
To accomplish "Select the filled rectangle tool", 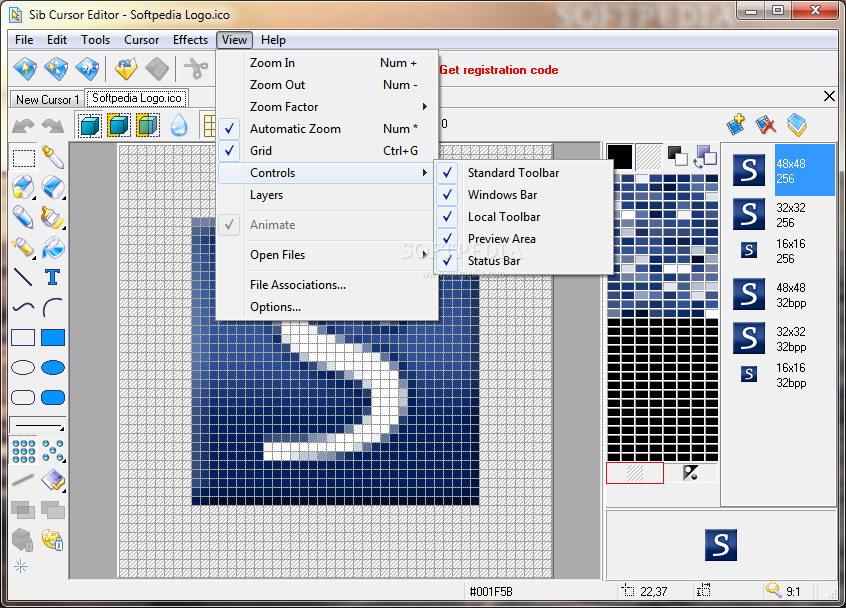I will click(53, 337).
